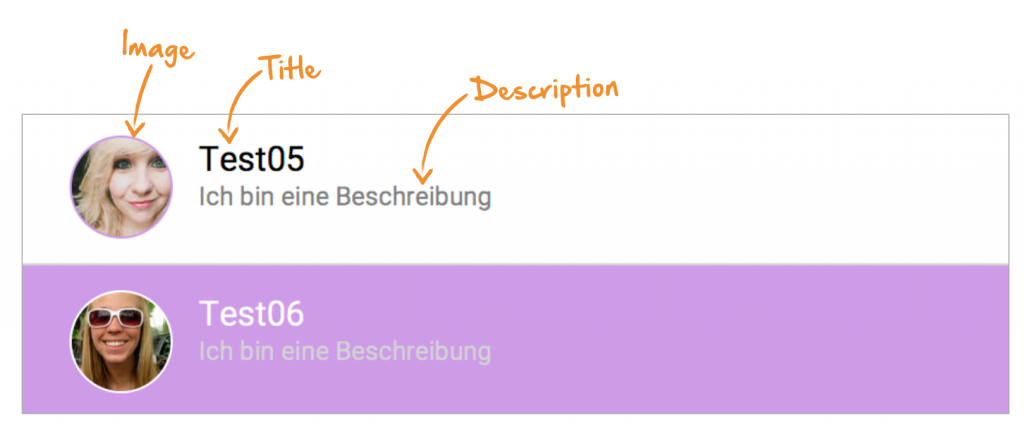Click the word "Ich" under Test06
Viewport: 1024px width, 432px height.
coord(213,351)
